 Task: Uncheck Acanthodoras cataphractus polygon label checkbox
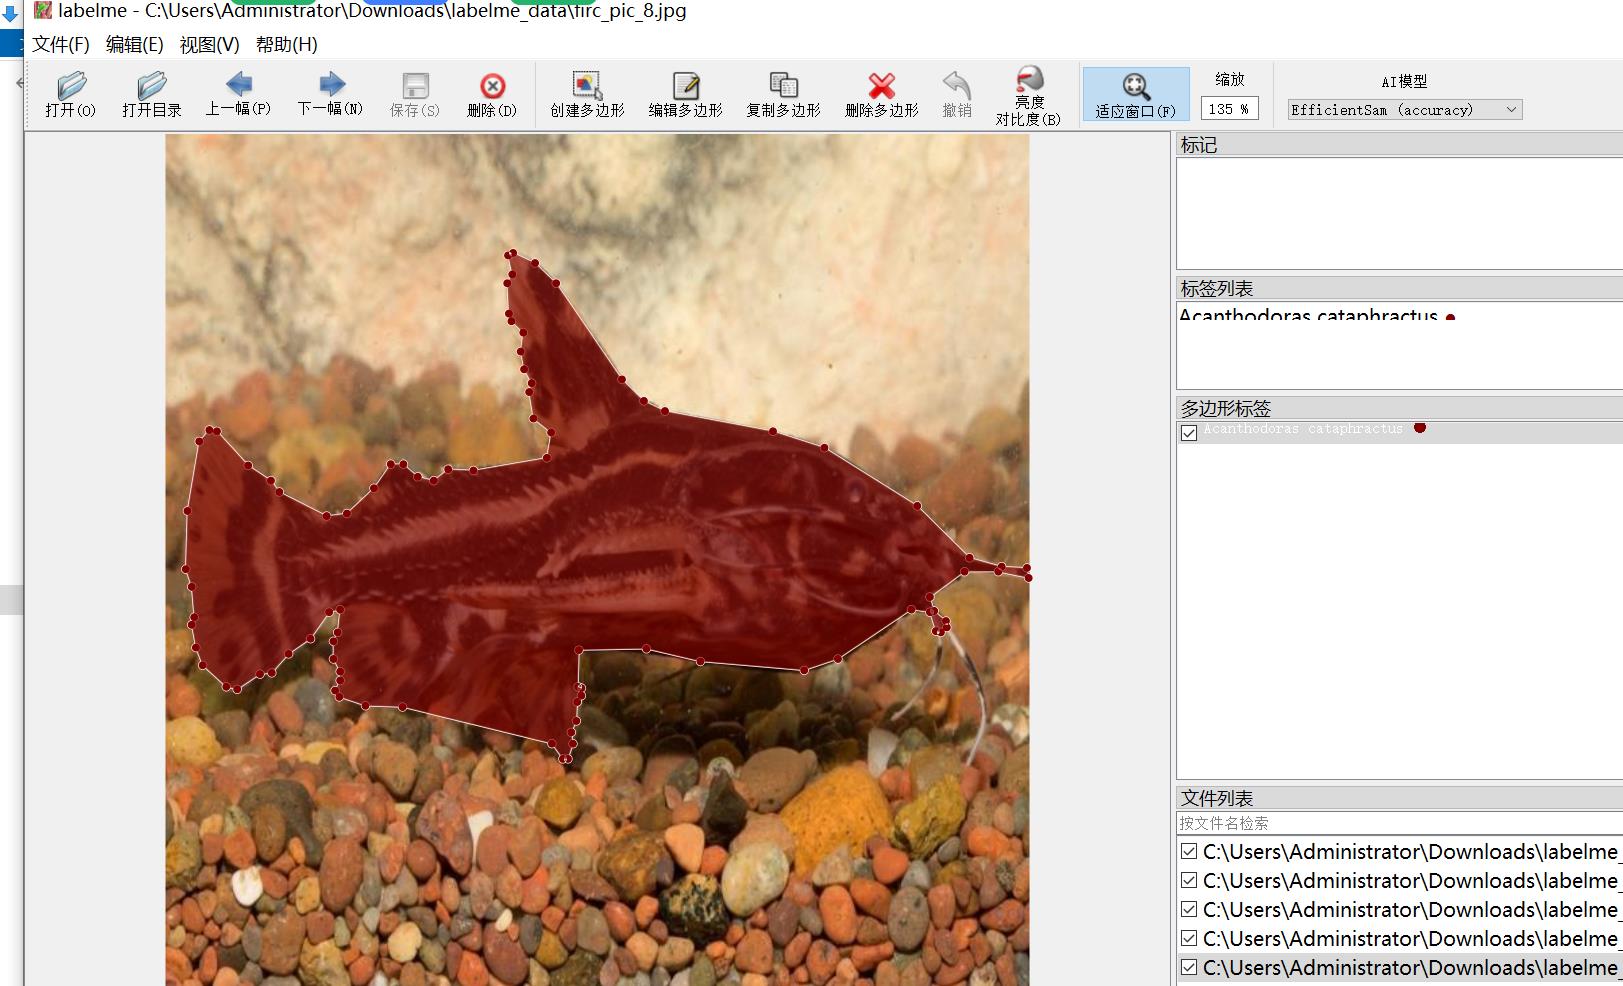1189,433
